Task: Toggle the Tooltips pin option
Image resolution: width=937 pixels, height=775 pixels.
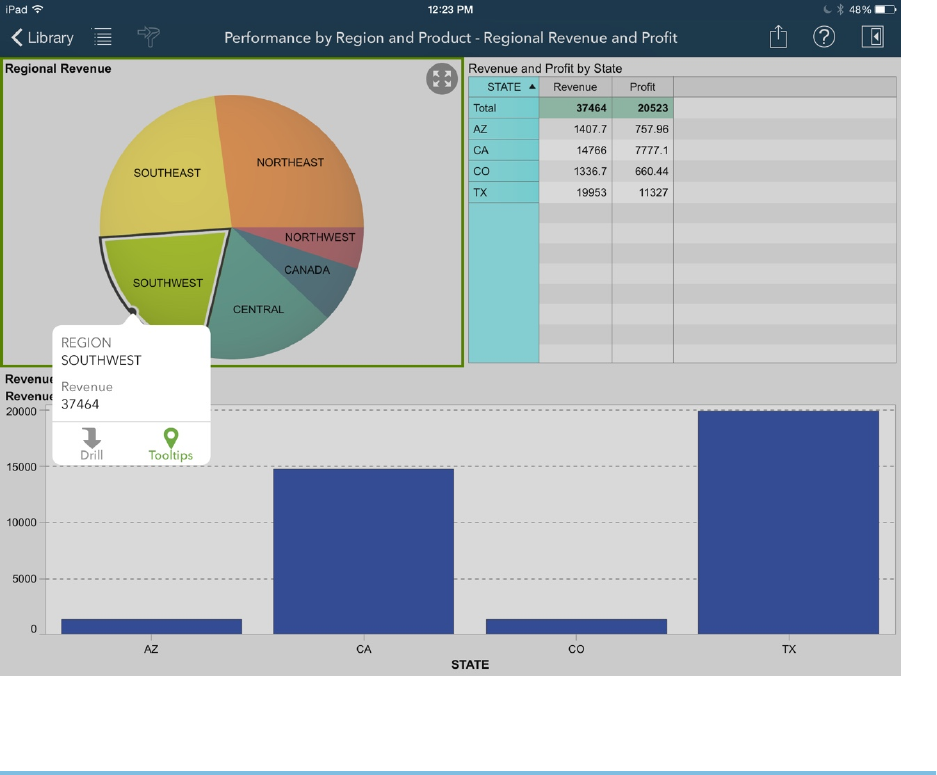Action: tap(171, 444)
